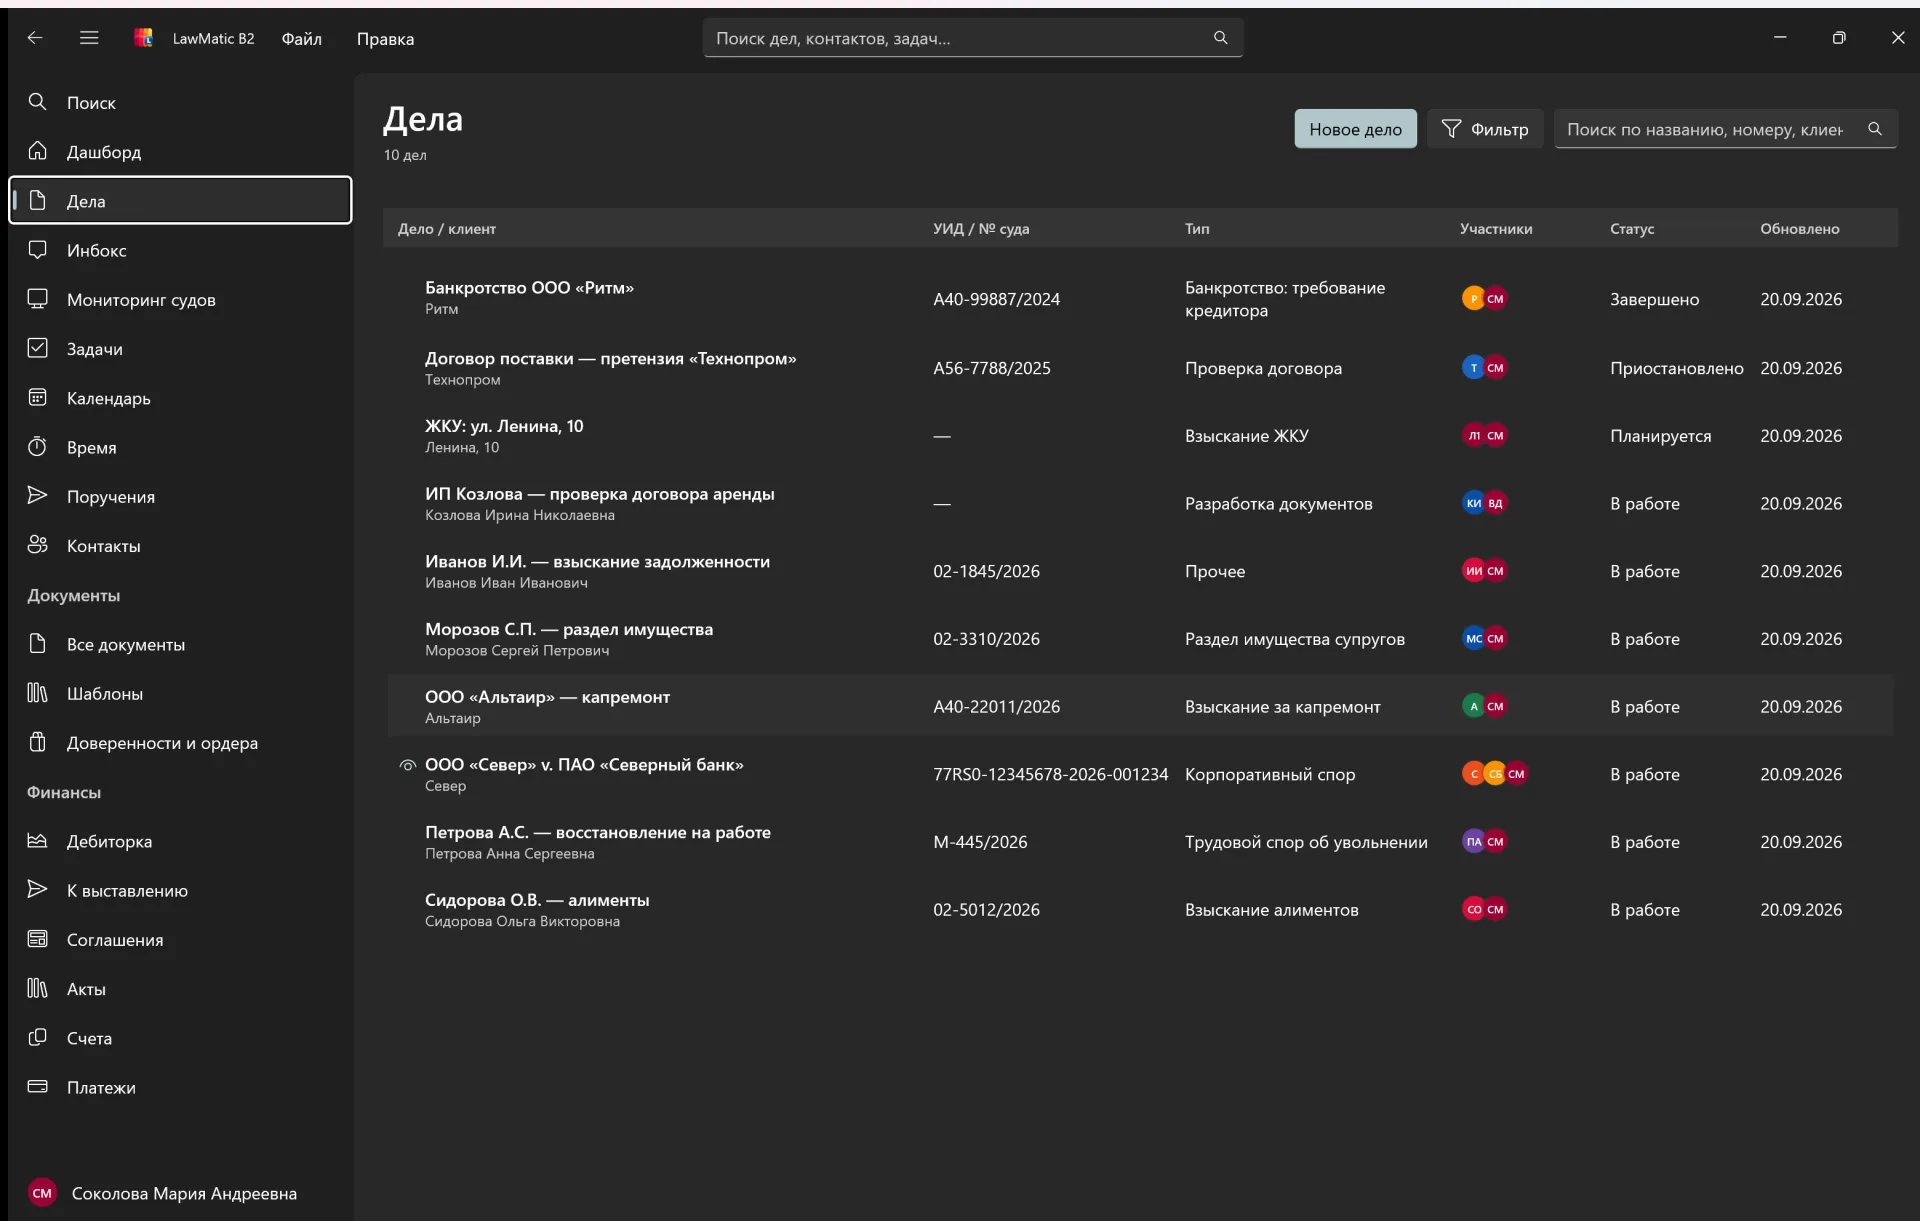
Task: Sort cases by the Статус column header
Action: 1631,229
